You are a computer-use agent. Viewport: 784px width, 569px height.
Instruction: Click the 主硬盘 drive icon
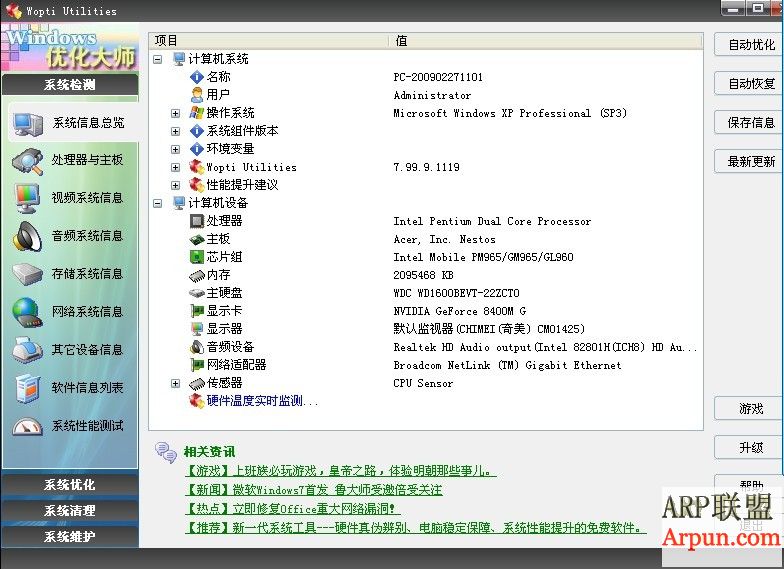coord(197,293)
